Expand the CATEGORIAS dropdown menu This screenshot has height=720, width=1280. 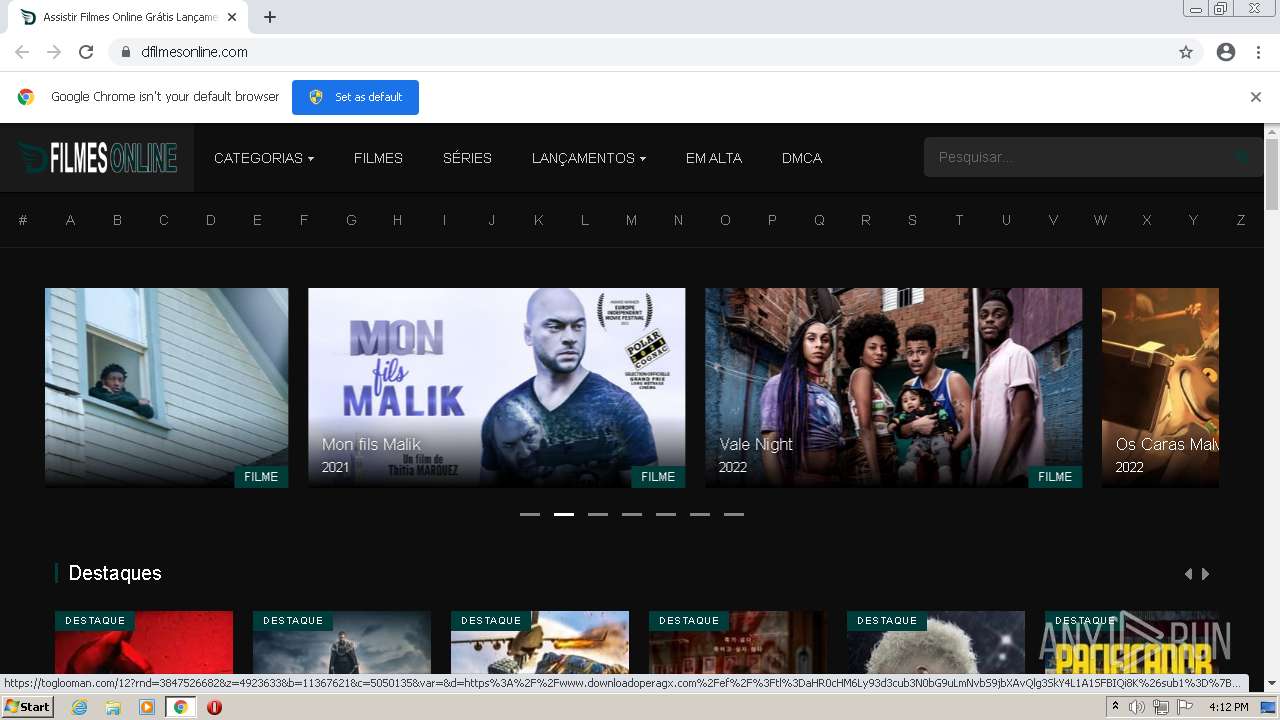[x=264, y=158]
